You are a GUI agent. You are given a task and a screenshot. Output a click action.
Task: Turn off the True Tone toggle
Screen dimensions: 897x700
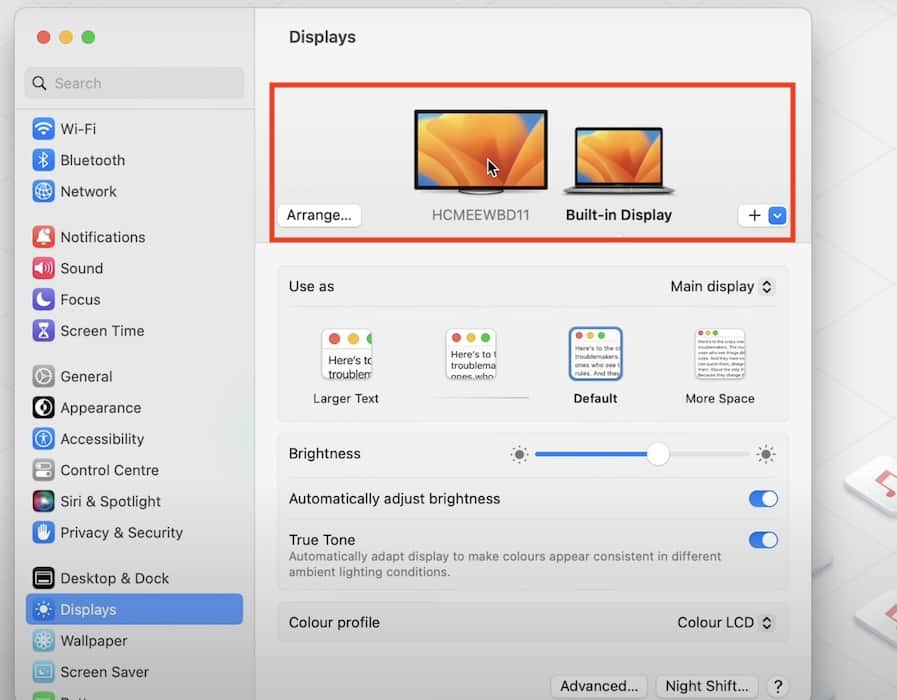[x=763, y=540]
